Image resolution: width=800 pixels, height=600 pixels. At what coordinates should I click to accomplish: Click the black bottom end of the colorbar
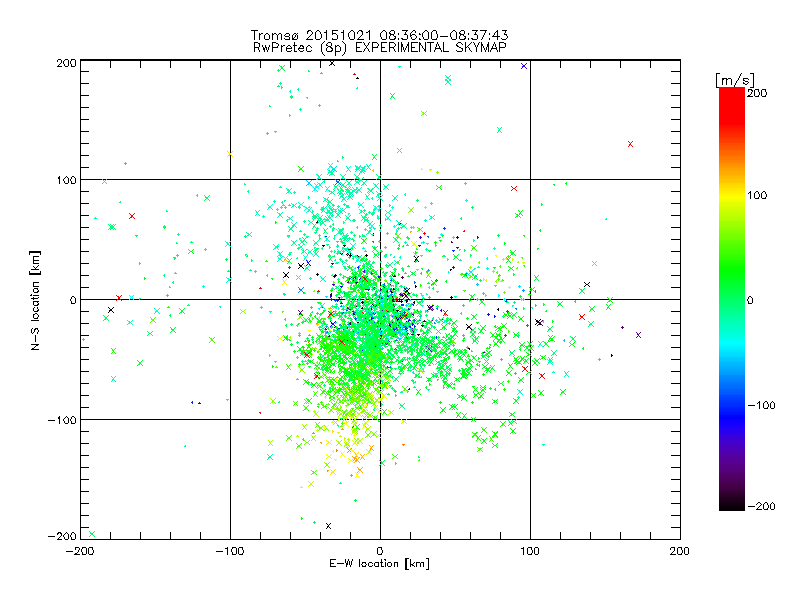pos(732,505)
